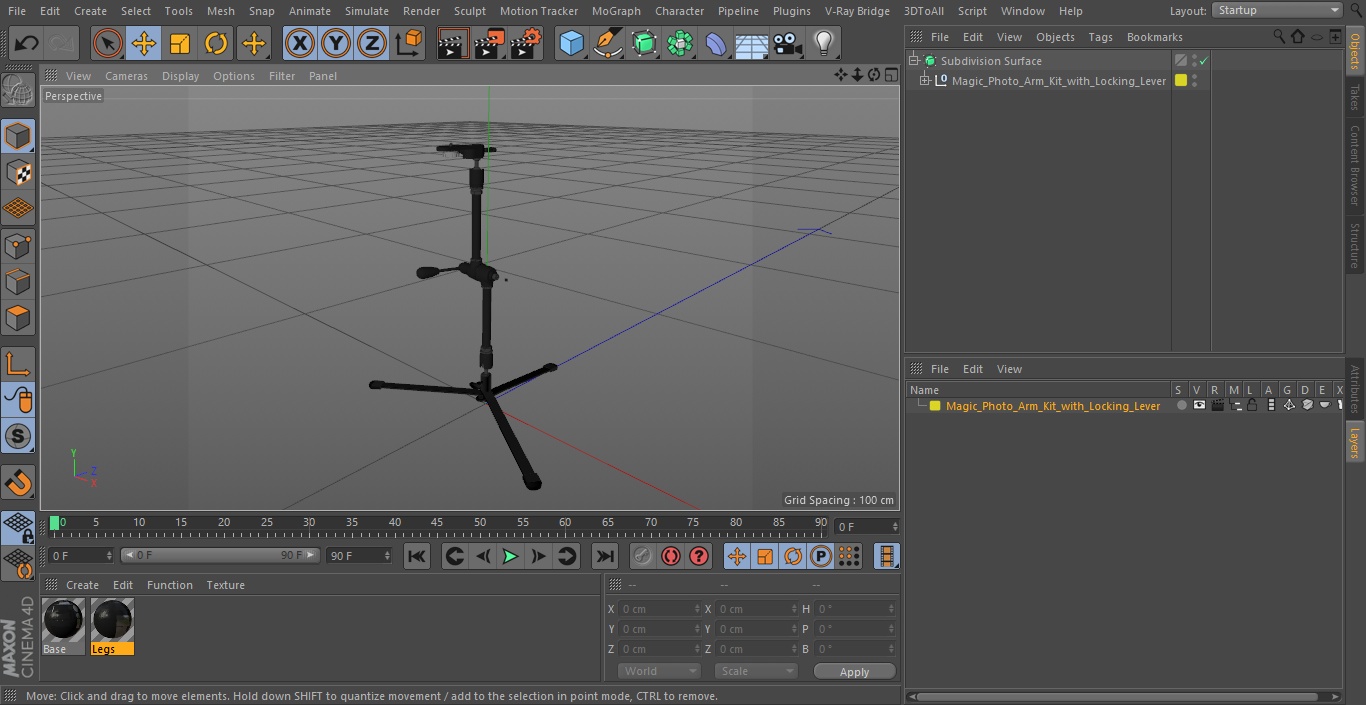Open the Scale mode dropdown
The image size is (1366, 705).
[x=756, y=671]
